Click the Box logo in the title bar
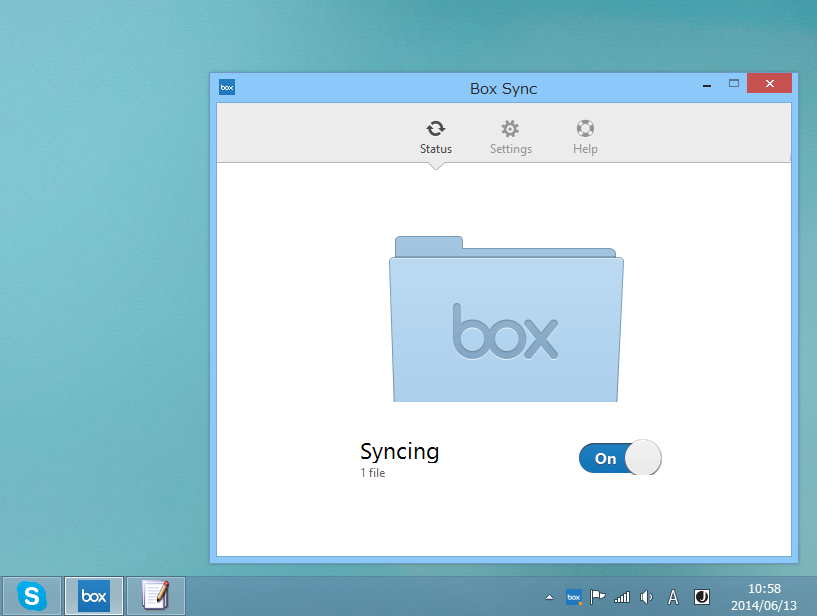 pos(227,87)
